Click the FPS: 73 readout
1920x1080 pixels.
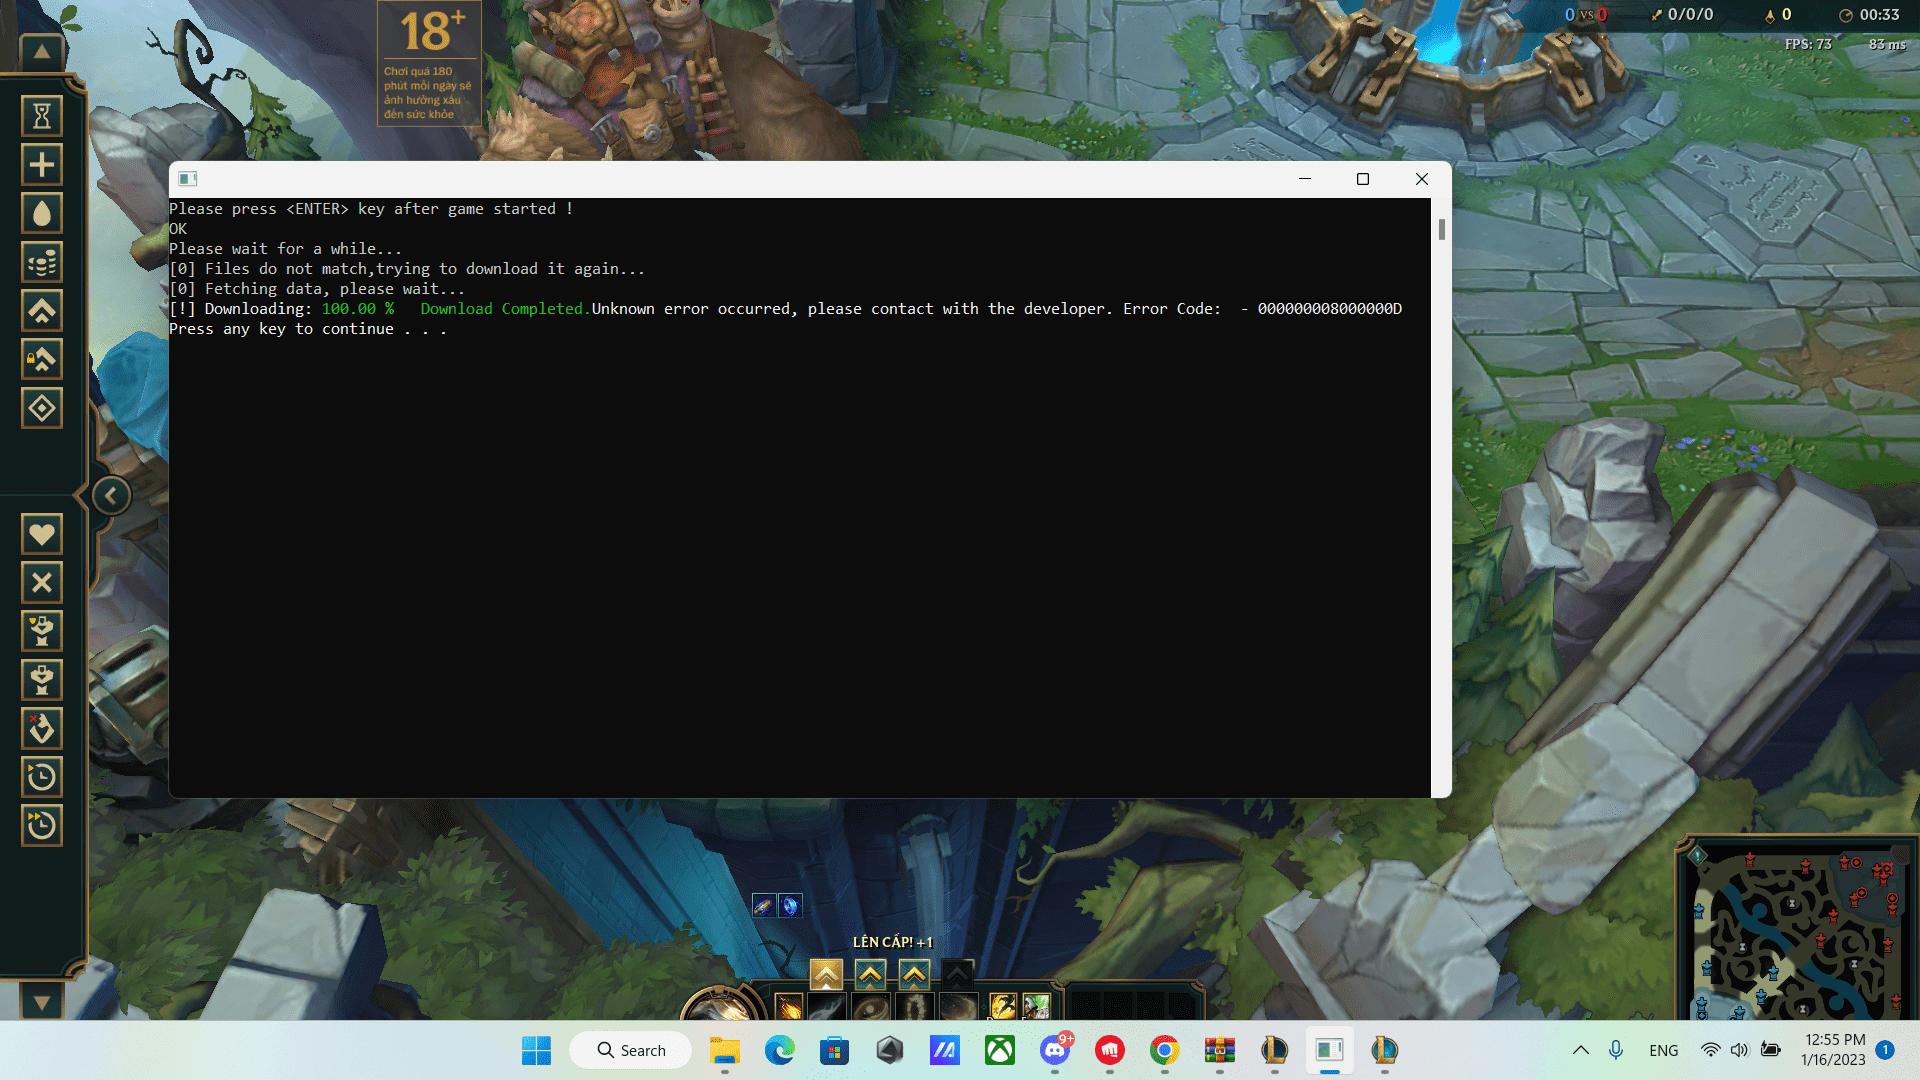click(x=1808, y=44)
